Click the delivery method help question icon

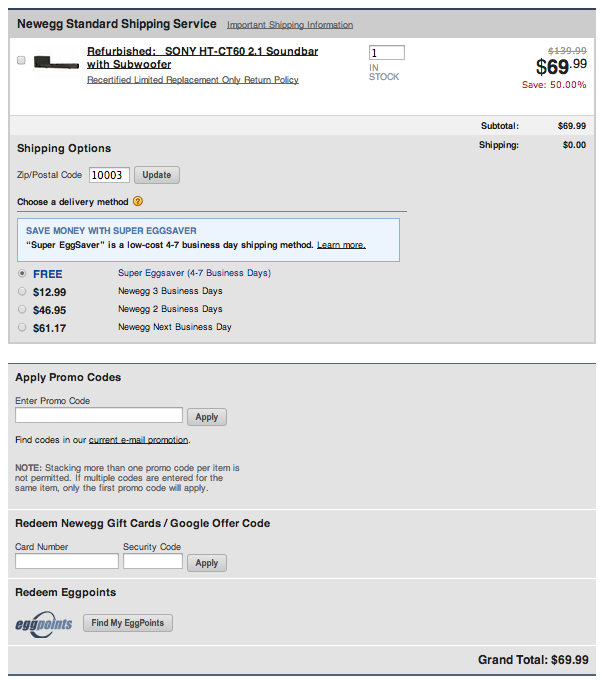coord(138,202)
